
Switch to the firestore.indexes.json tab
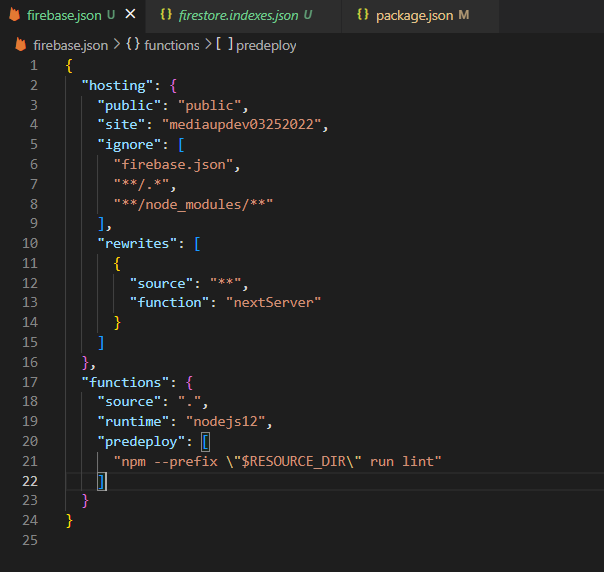[x=243, y=16]
